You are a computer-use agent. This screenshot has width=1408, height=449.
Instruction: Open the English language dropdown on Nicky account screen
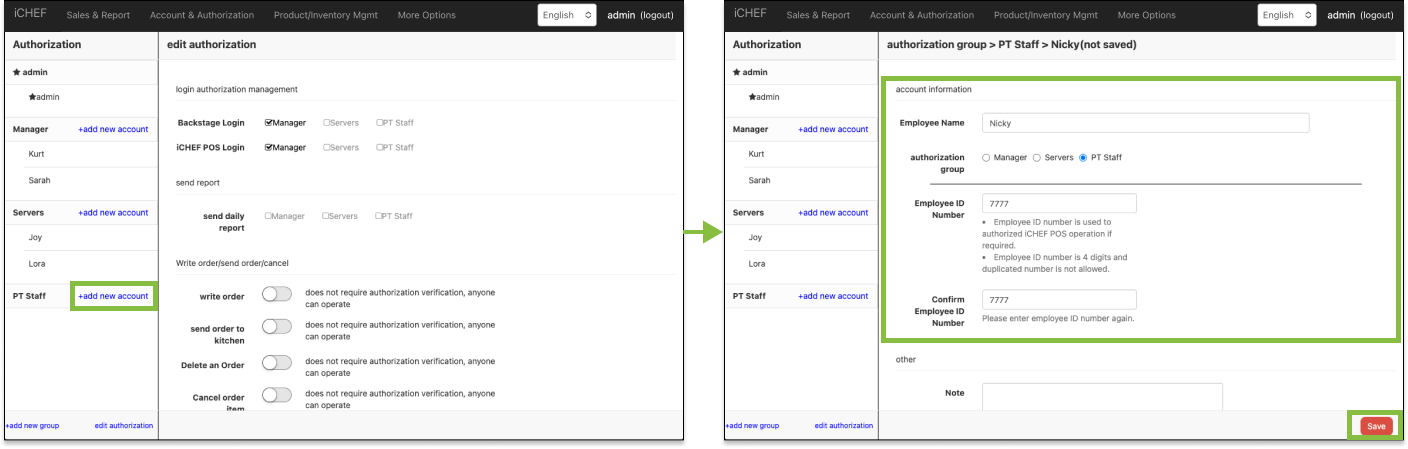[x=1286, y=15]
